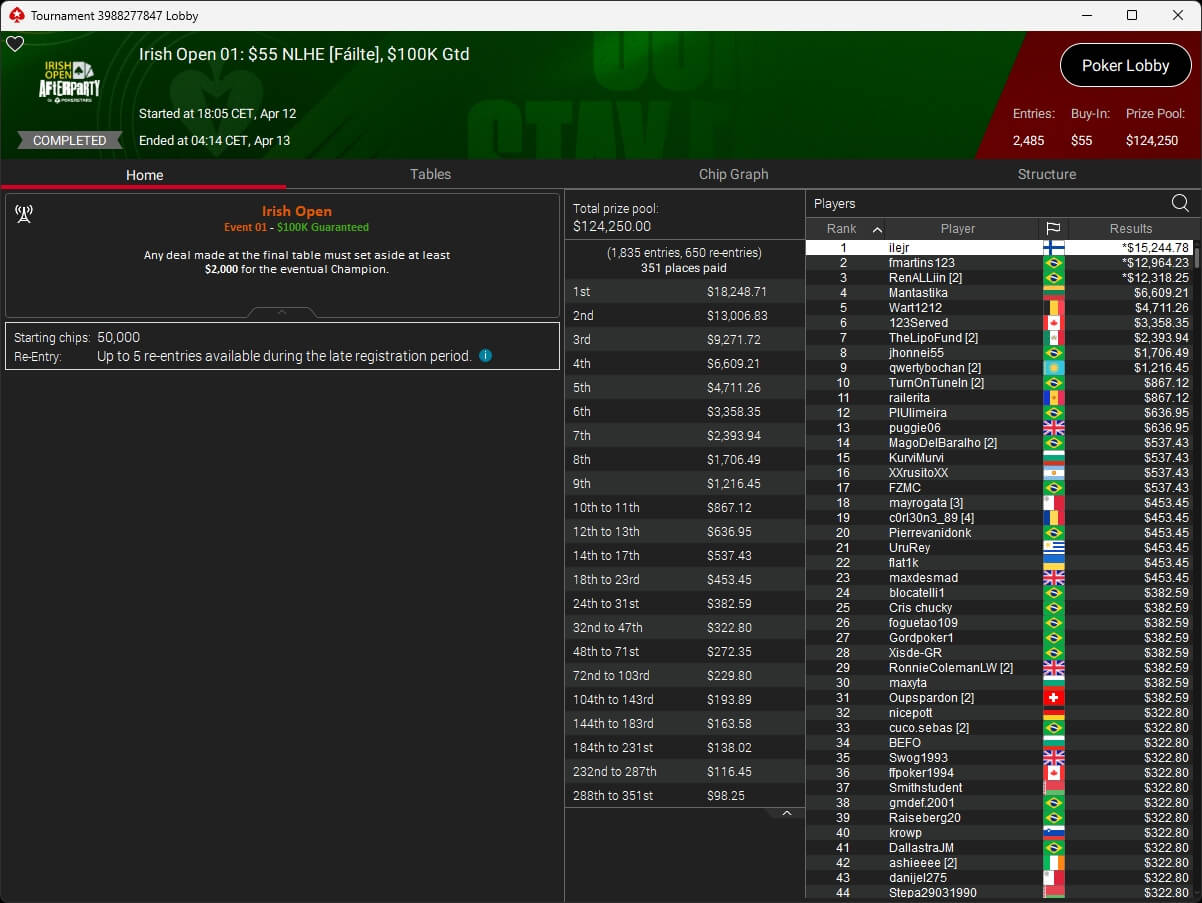The height and width of the screenshot is (903, 1202).
Task: Click the Results column header
Action: pyautogui.click(x=1130, y=229)
